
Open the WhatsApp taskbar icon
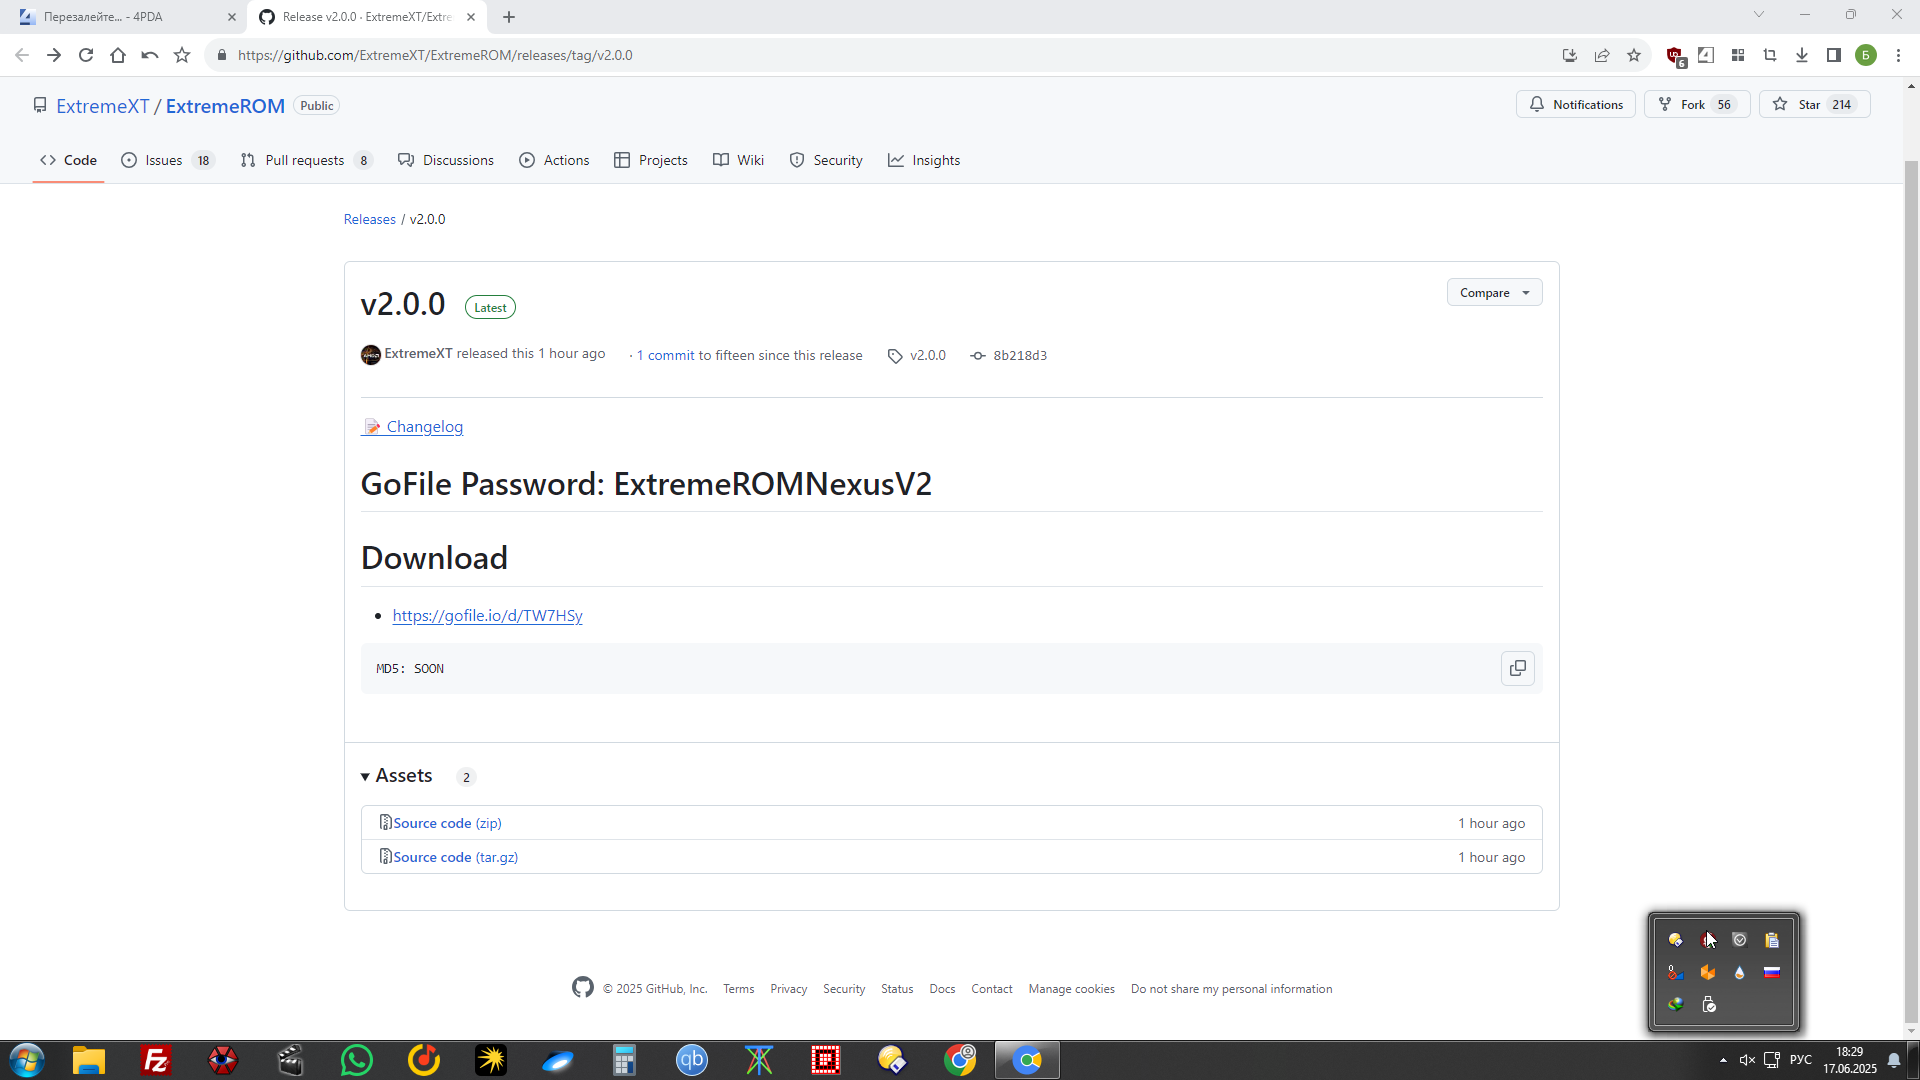(357, 1060)
